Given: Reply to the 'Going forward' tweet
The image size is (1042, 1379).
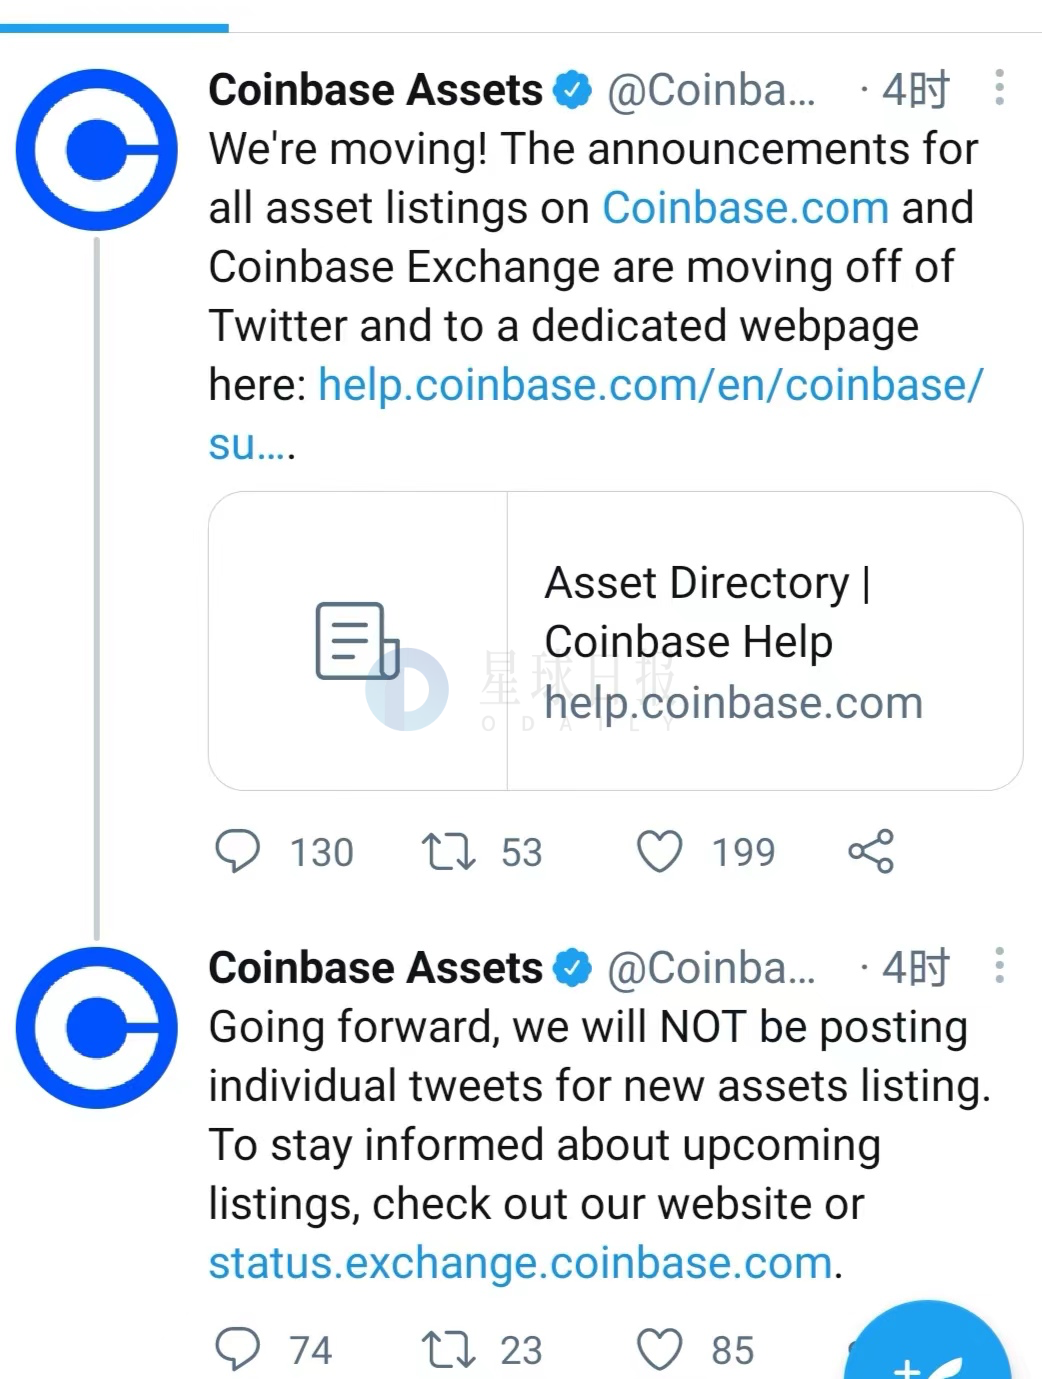Looking at the screenshot, I should [x=238, y=1349].
